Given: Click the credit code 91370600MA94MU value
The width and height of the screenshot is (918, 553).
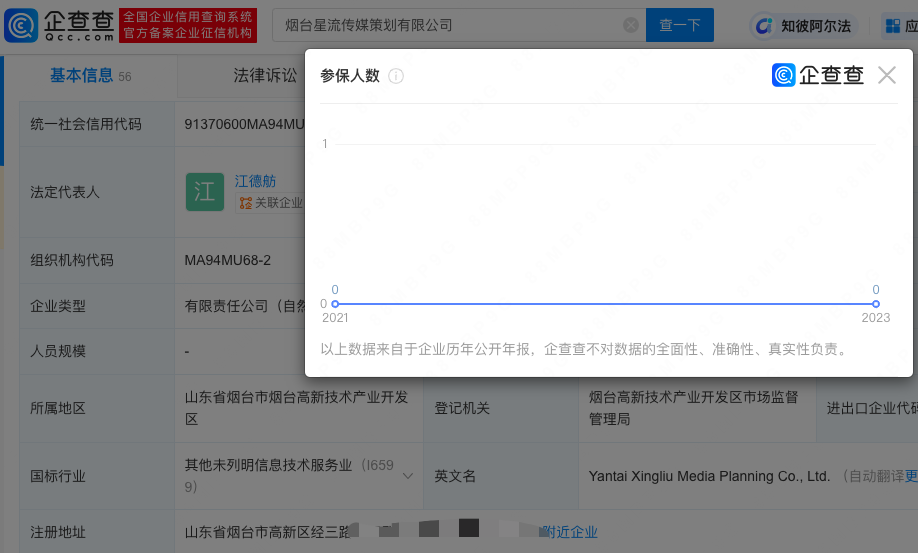Looking at the screenshot, I should (243, 124).
